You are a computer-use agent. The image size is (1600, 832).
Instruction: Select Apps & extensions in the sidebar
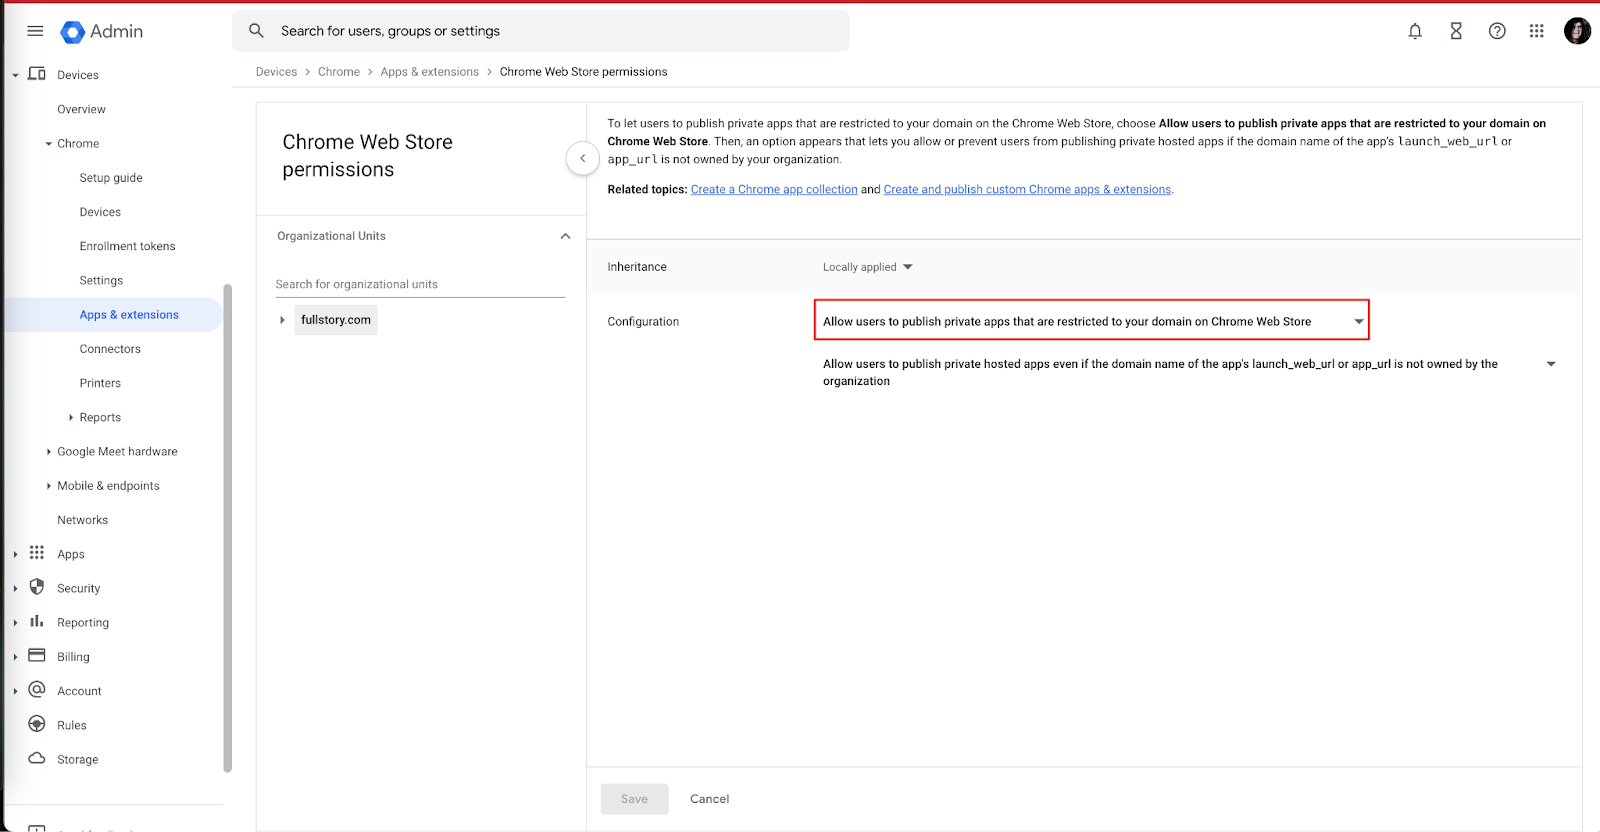(x=129, y=315)
